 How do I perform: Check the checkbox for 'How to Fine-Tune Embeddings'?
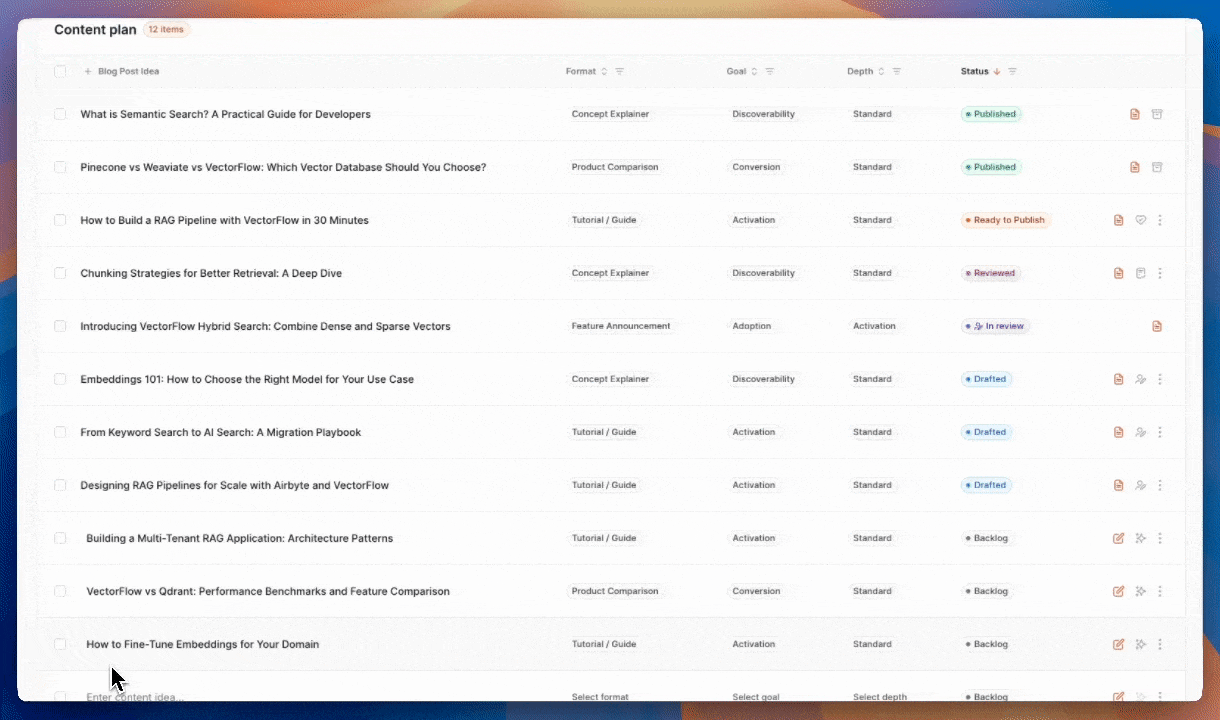60,644
